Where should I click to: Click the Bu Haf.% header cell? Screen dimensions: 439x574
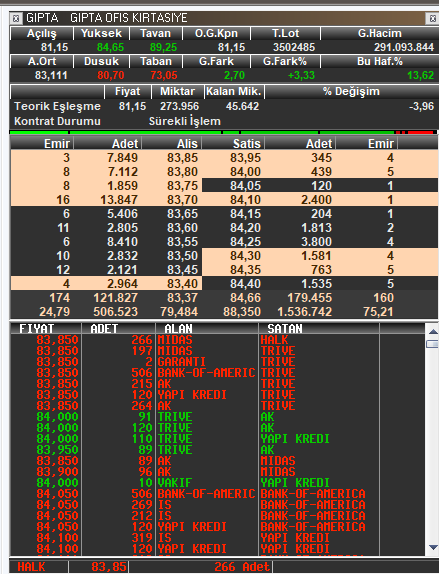(x=379, y=61)
